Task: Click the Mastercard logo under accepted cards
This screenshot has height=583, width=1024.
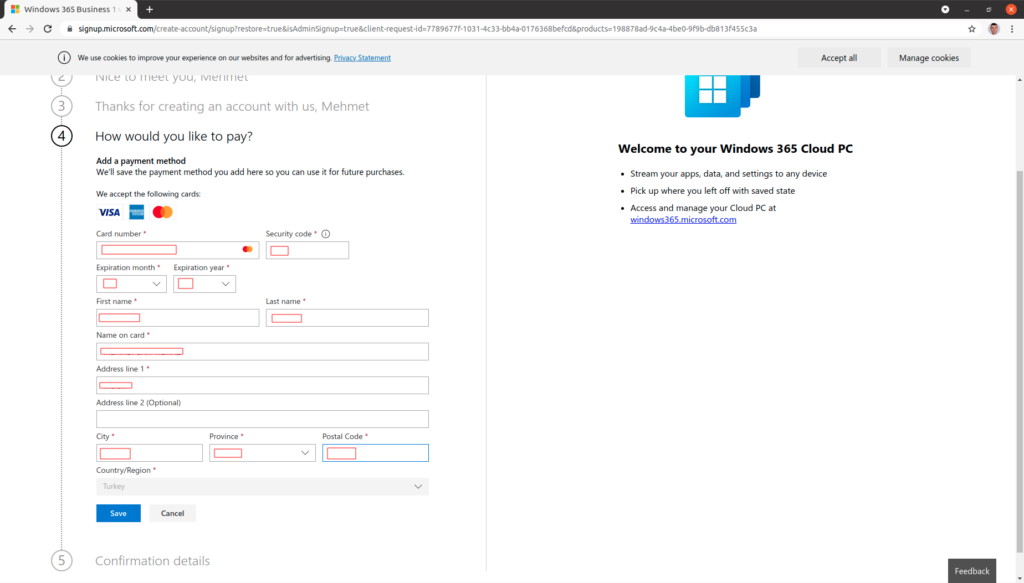Action: point(163,212)
